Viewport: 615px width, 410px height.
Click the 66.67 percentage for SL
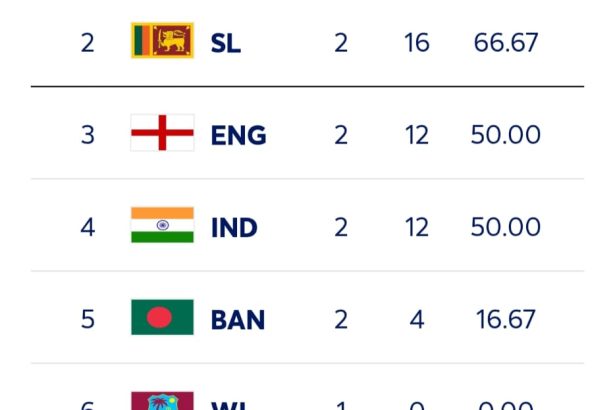point(506,42)
